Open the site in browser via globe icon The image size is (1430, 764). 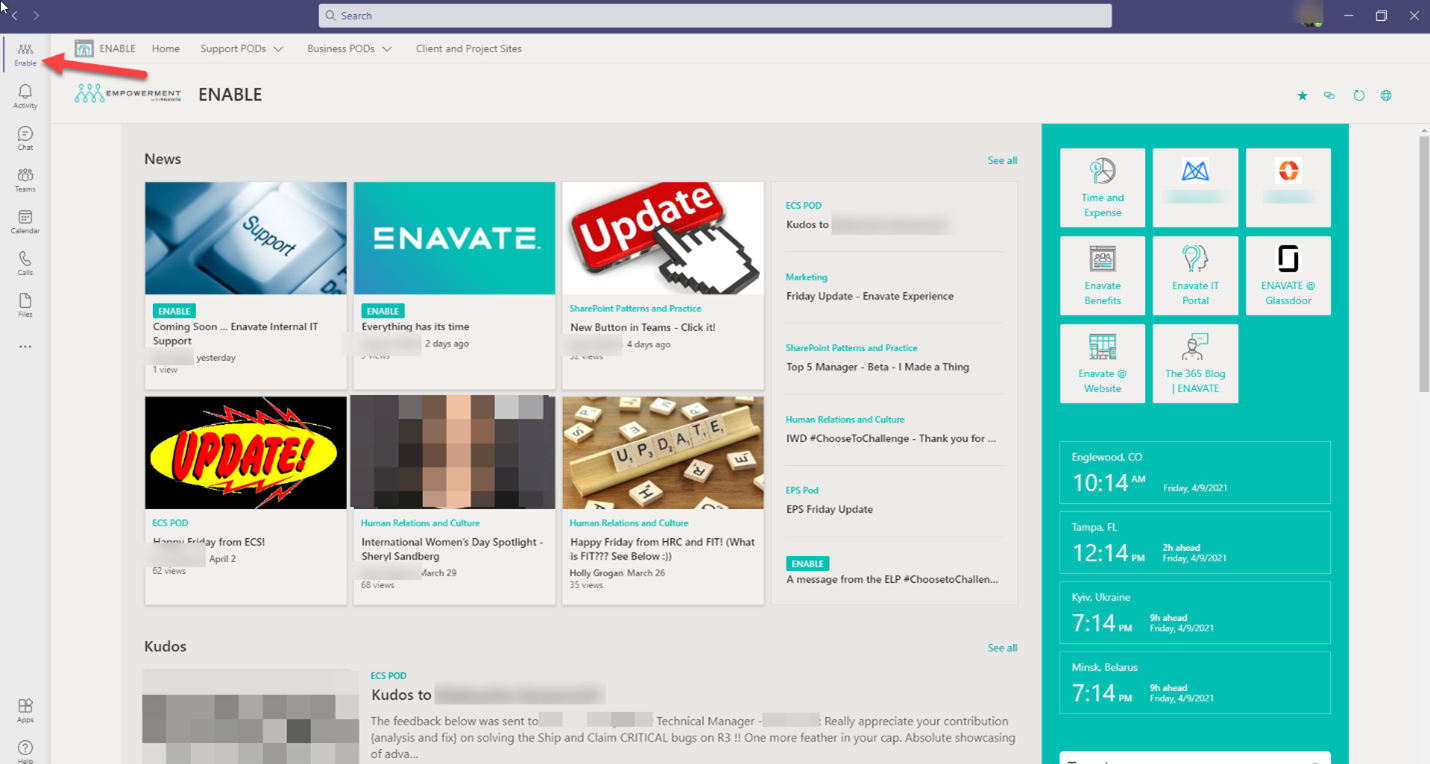click(1386, 96)
